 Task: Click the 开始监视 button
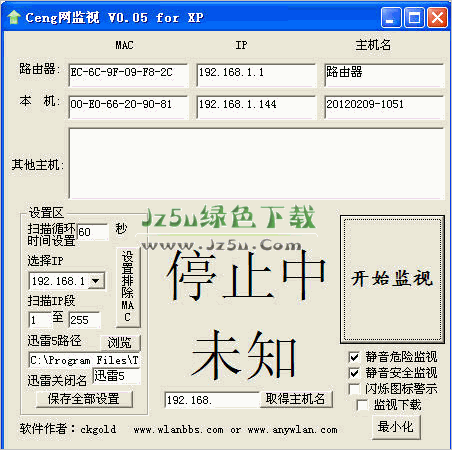point(392,279)
